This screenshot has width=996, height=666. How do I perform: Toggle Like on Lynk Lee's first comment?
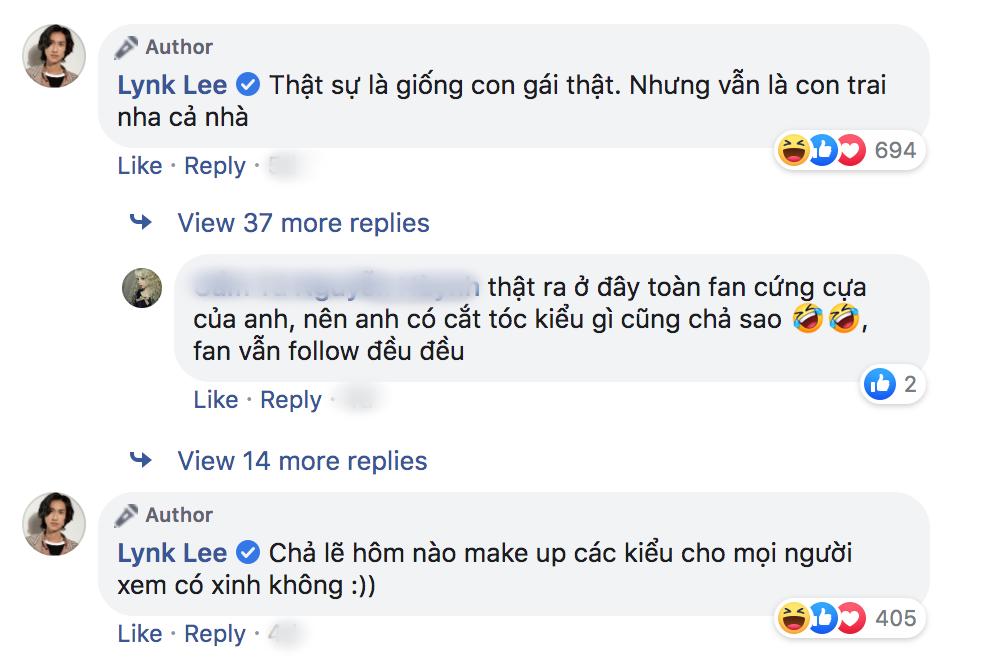point(141,166)
